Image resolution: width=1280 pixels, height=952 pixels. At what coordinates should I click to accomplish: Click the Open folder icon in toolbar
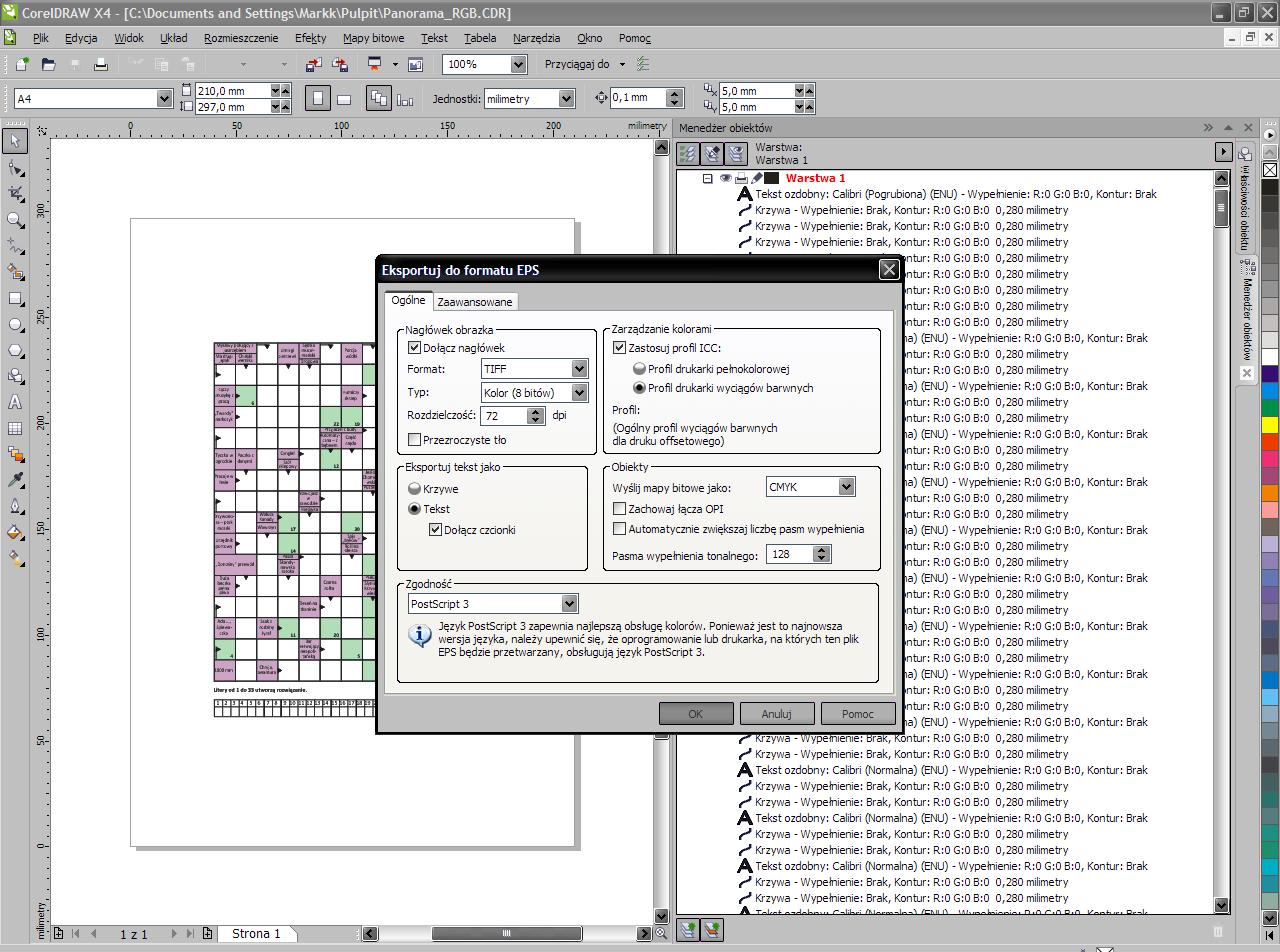click(48, 64)
